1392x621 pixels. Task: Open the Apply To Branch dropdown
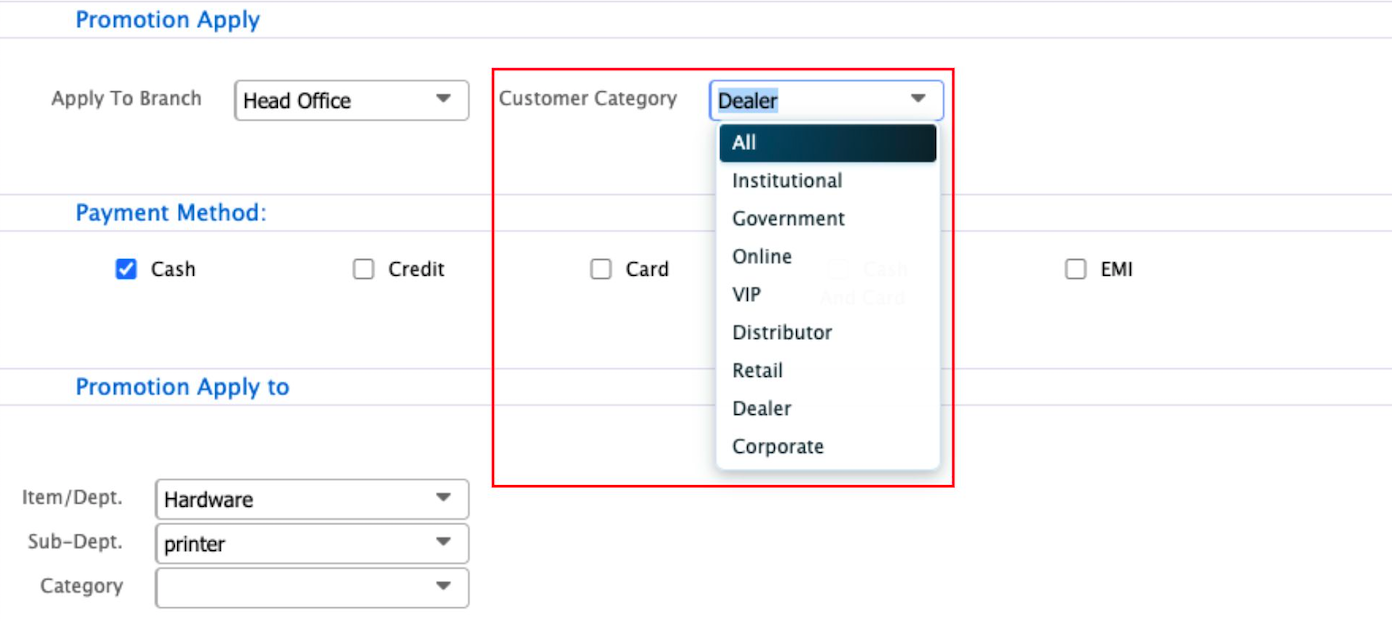point(443,100)
